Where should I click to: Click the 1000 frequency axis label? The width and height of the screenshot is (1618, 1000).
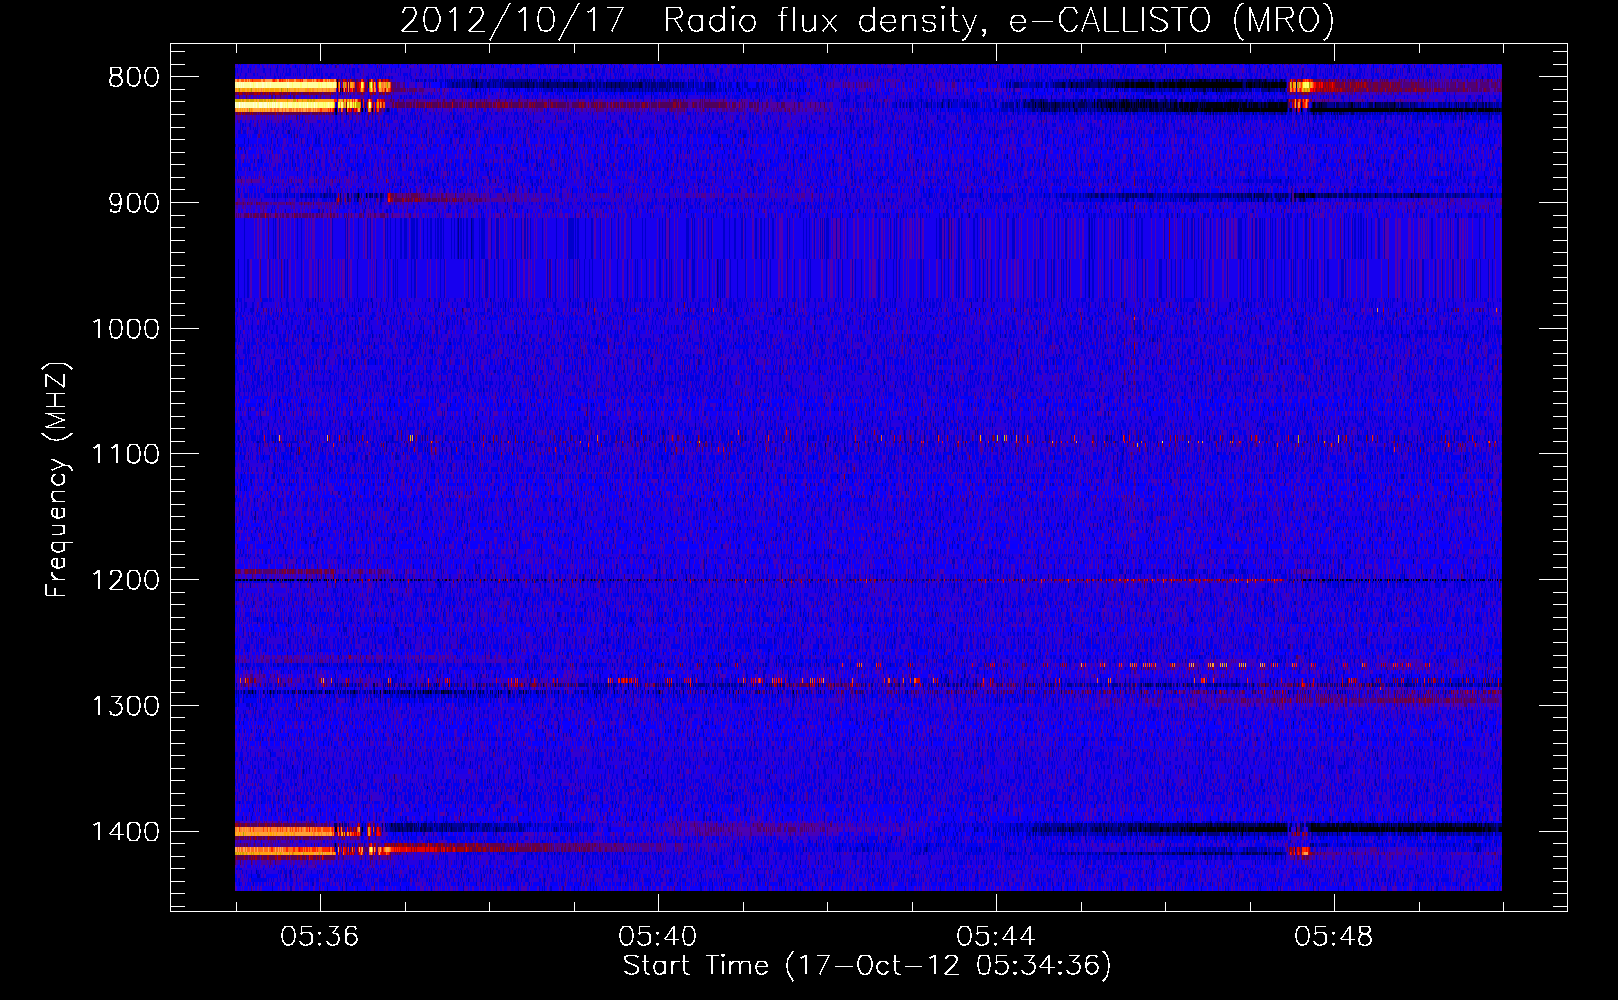tap(125, 329)
